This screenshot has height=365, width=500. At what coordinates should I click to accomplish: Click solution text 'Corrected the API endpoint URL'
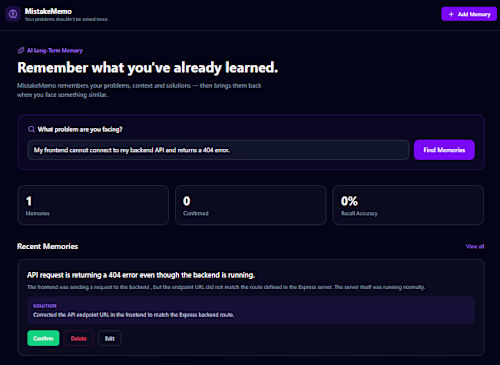pos(133,315)
